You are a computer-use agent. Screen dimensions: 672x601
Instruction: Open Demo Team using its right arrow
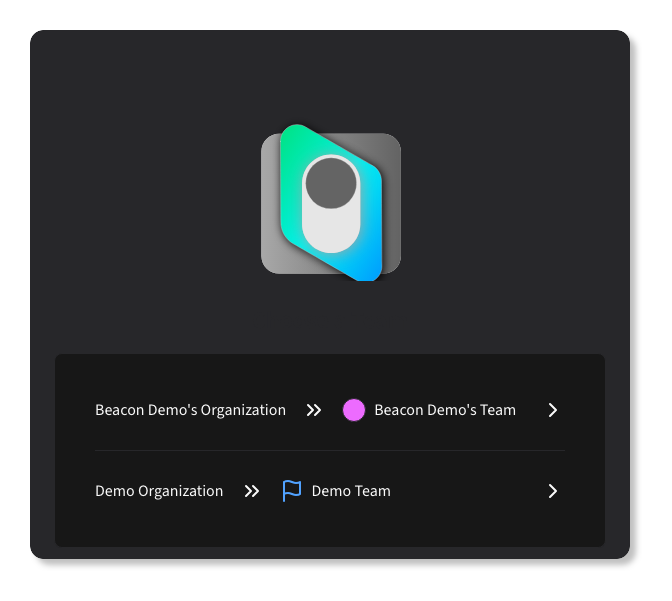point(553,491)
